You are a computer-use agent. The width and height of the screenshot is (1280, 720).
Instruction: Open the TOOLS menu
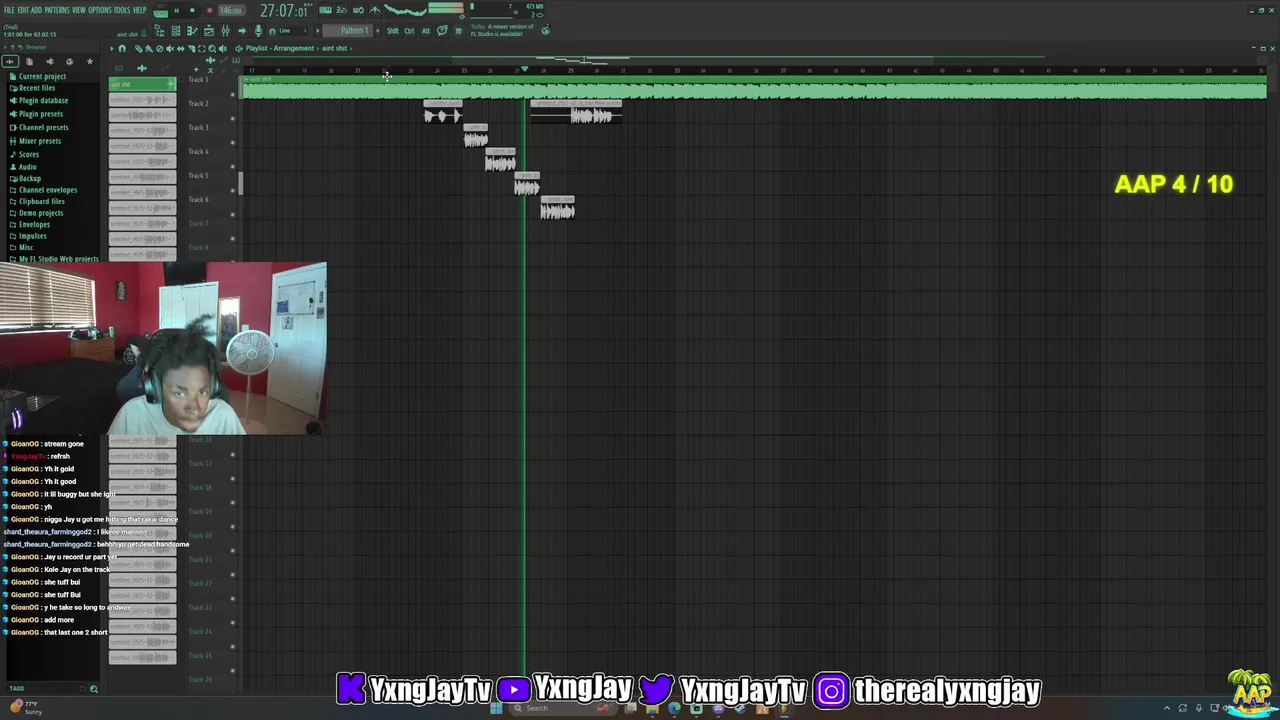coord(122,10)
